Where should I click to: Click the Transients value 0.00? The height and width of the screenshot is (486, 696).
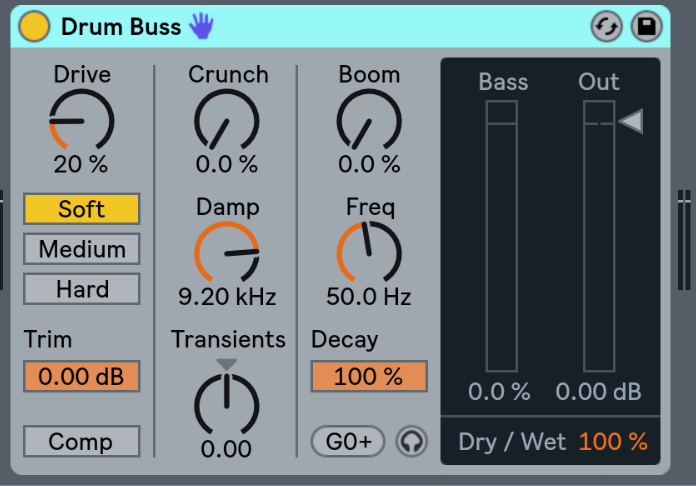[x=226, y=449]
